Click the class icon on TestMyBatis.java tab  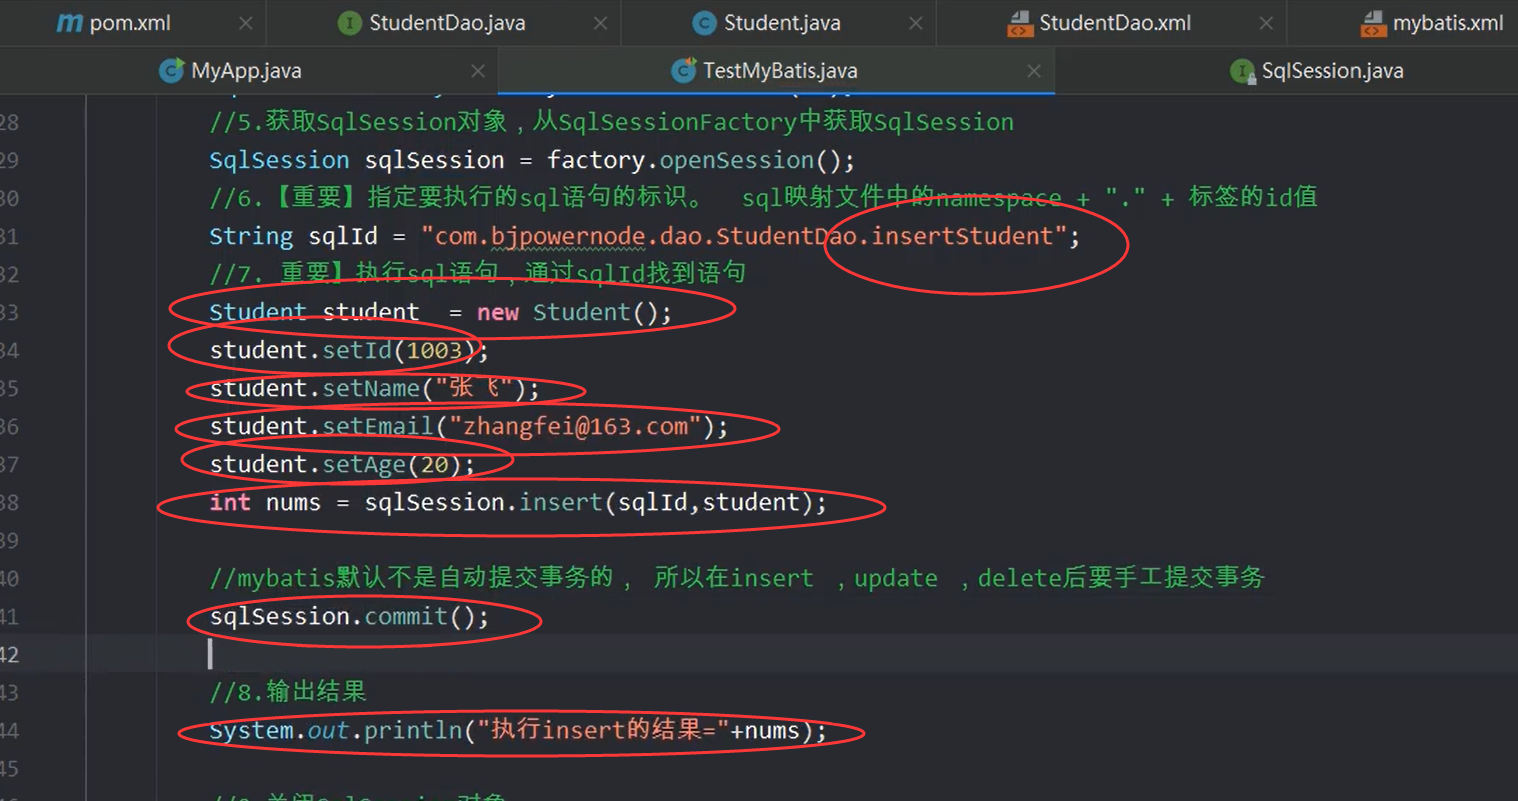tap(684, 70)
